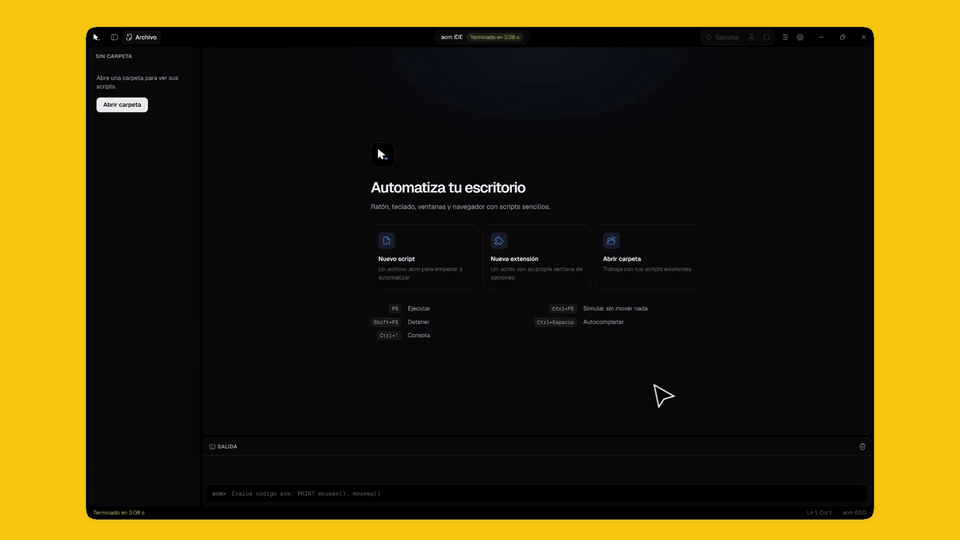Open the Archivo menu
This screenshot has height=540, width=960.
(x=141, y=37)
